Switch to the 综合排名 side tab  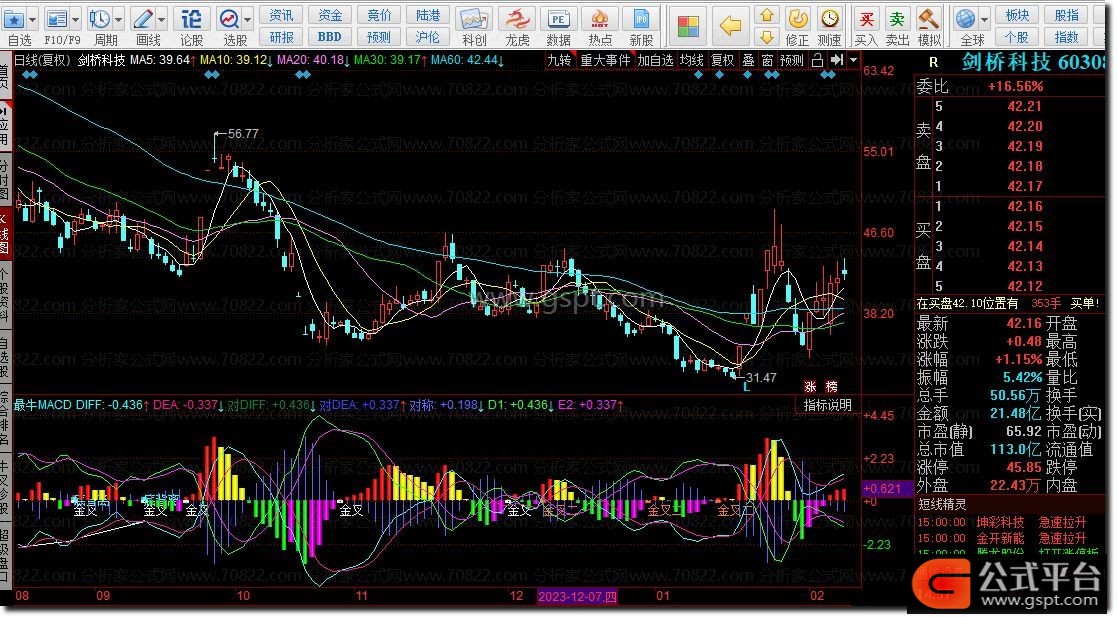[4, 418]
